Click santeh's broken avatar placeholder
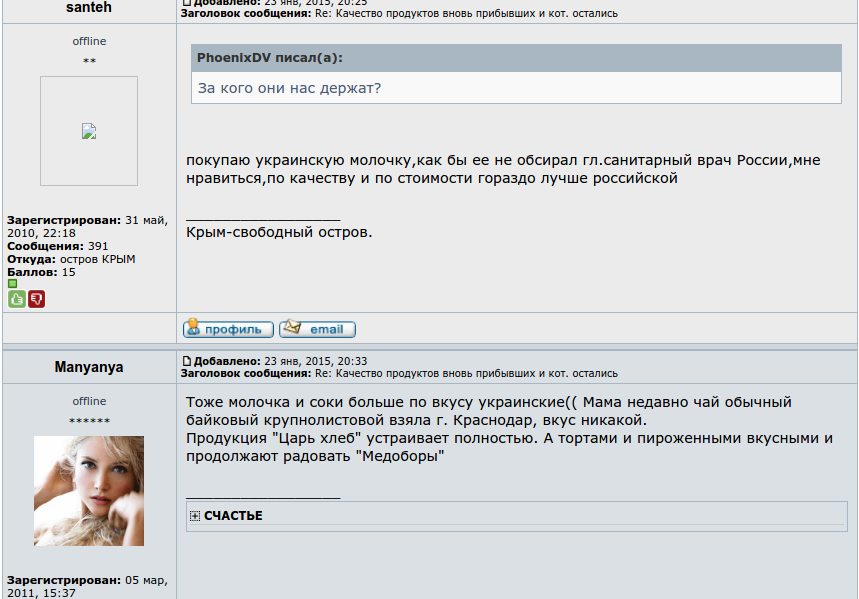Screen dimensions: 859x599 [89, 130]
